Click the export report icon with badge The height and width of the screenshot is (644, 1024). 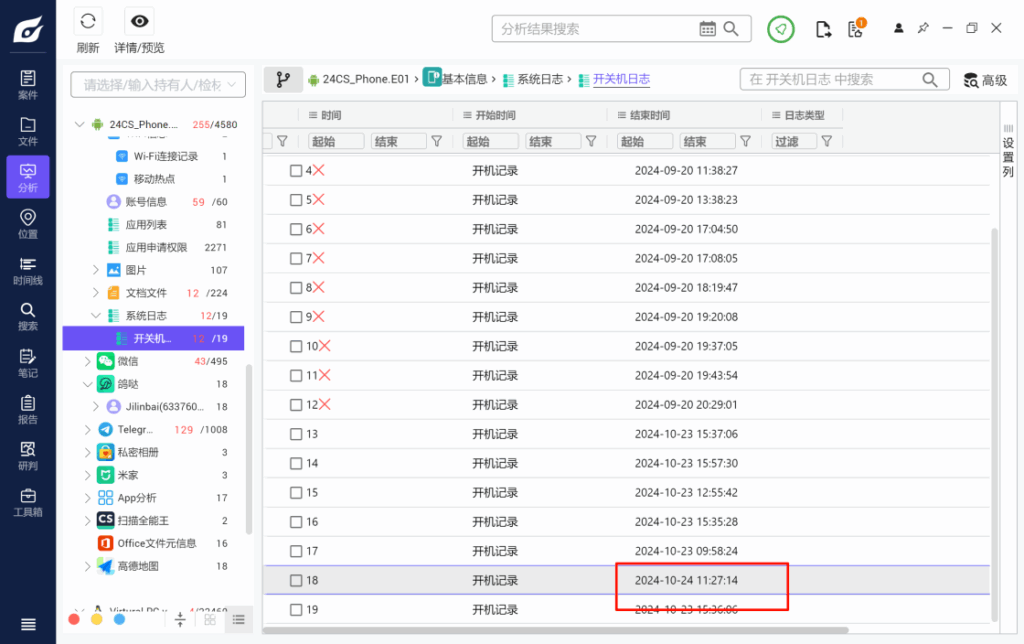click(x=855, y=31)
